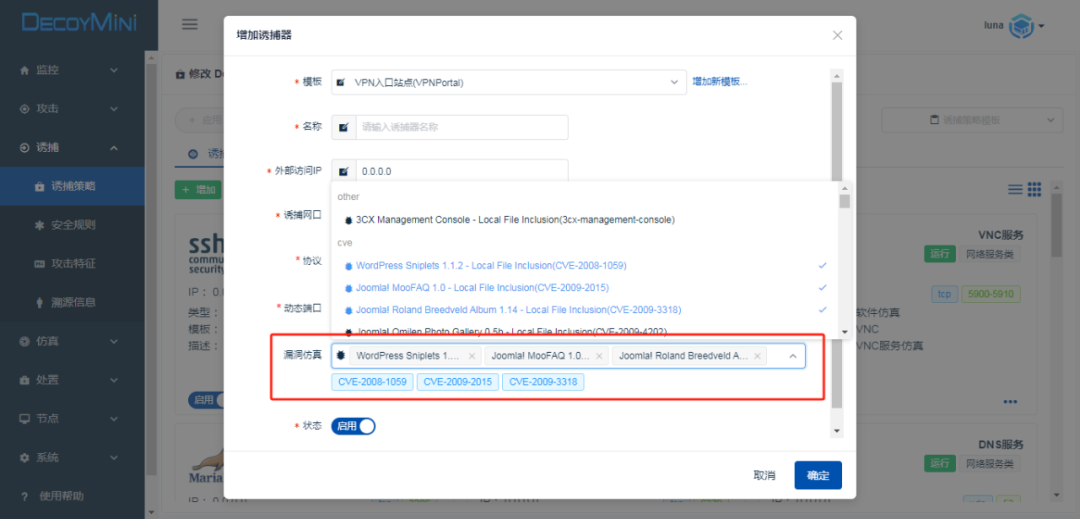Screen dimensions: 1080x519
Task: Click the 节点 monitor icon in the sidebar
Action: pos(25,419)
